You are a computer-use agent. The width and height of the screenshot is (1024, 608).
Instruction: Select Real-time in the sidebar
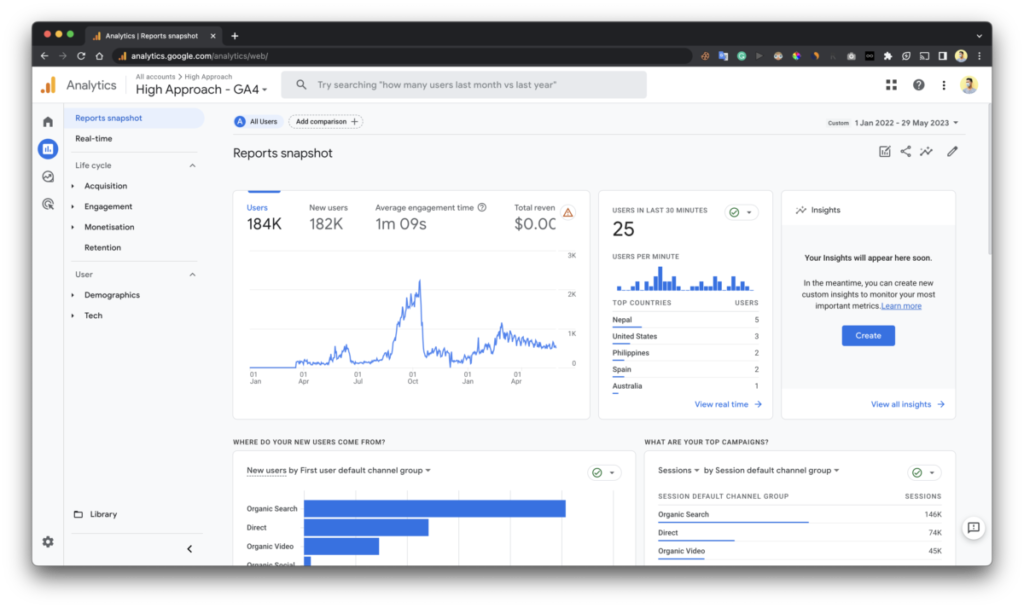[94, 138]
